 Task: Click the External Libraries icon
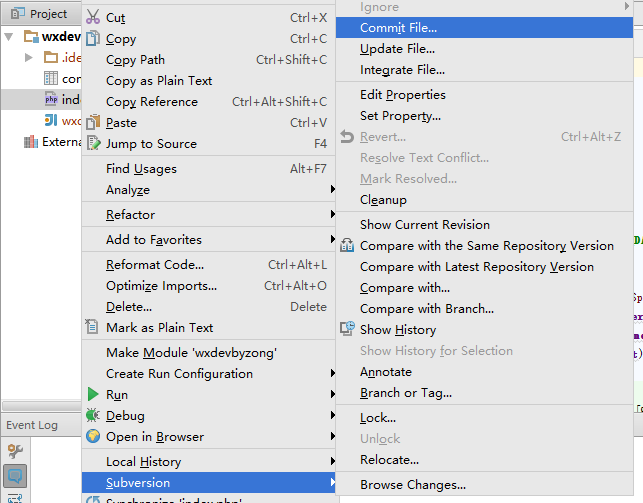click(x=31, y=142)
